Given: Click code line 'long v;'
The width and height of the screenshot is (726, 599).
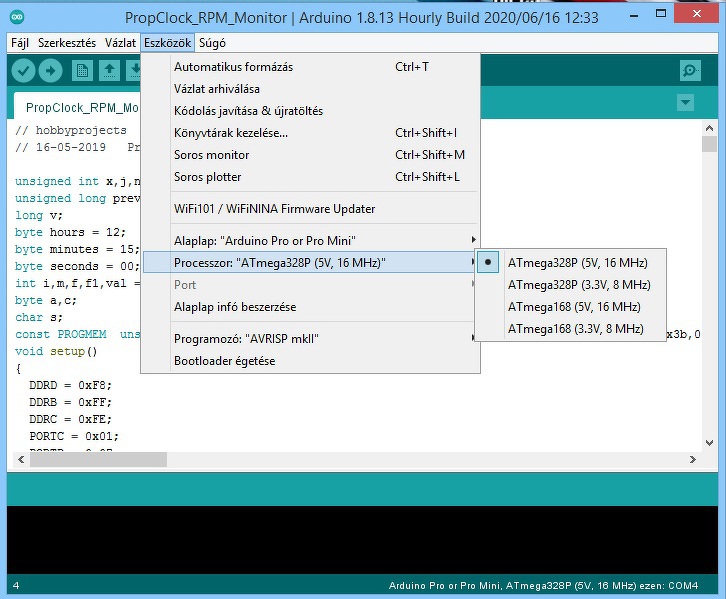Looking at the screenshot, I should (x=38, y=215).
